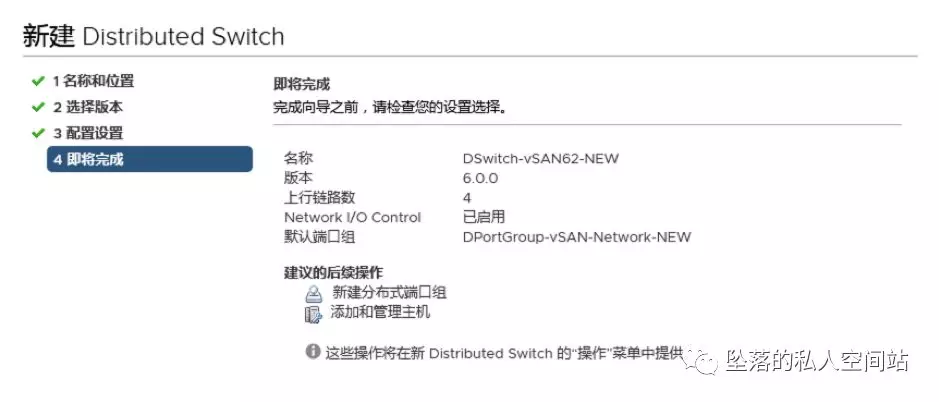The height and width of the screenshot is (402, 939).
Task: Click the info icon before 这些操作
Action: [x=313, y=352]
